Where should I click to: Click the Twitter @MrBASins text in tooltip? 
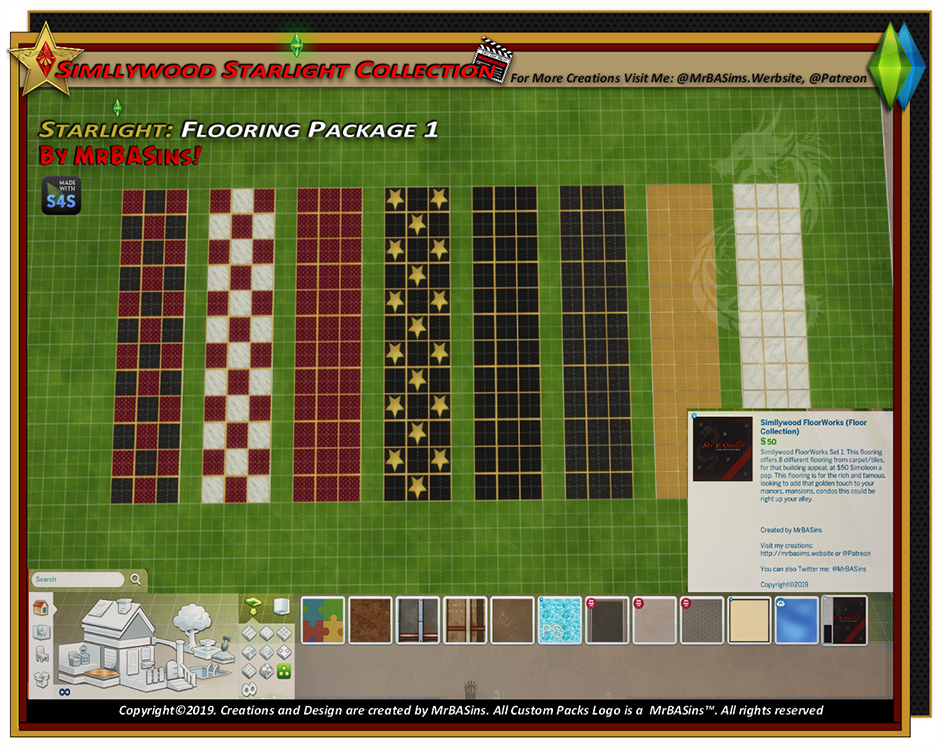[x=813, y=569]
